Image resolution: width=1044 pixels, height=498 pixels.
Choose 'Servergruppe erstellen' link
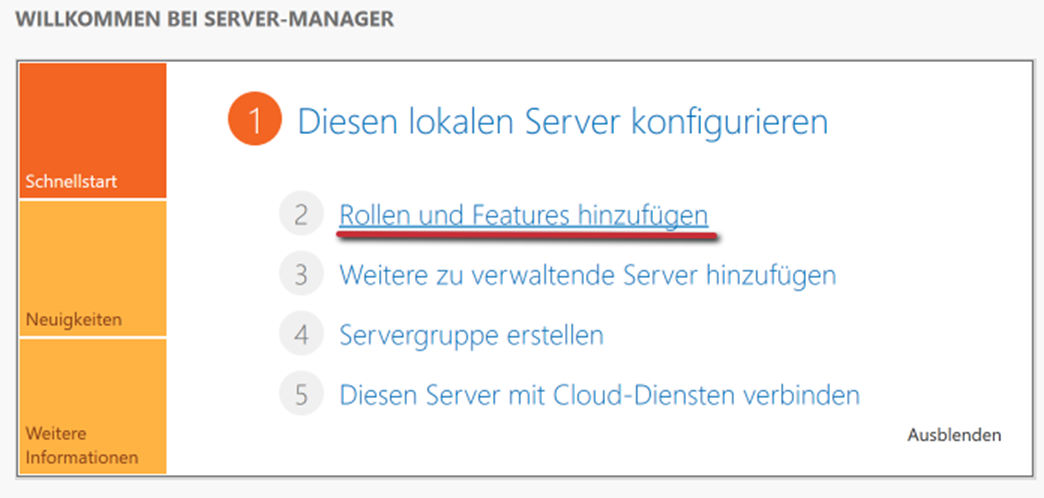[x=471, y=335]
